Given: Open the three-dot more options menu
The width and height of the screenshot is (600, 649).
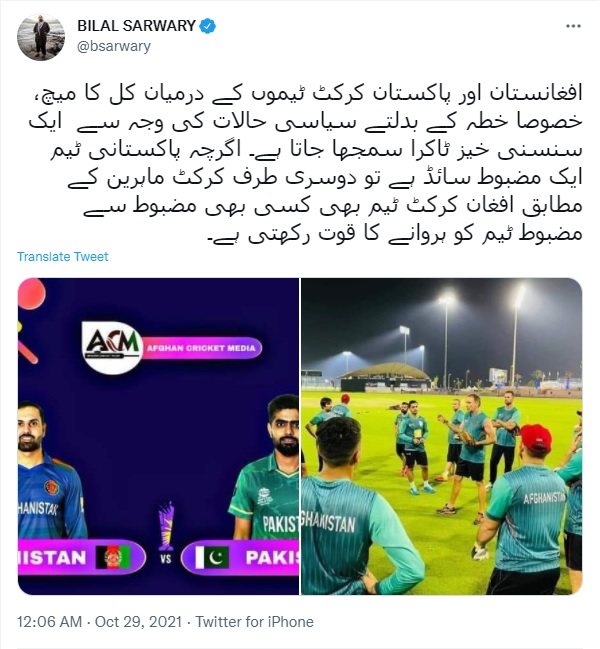Looking at the screenshot, I should [573, 26].
